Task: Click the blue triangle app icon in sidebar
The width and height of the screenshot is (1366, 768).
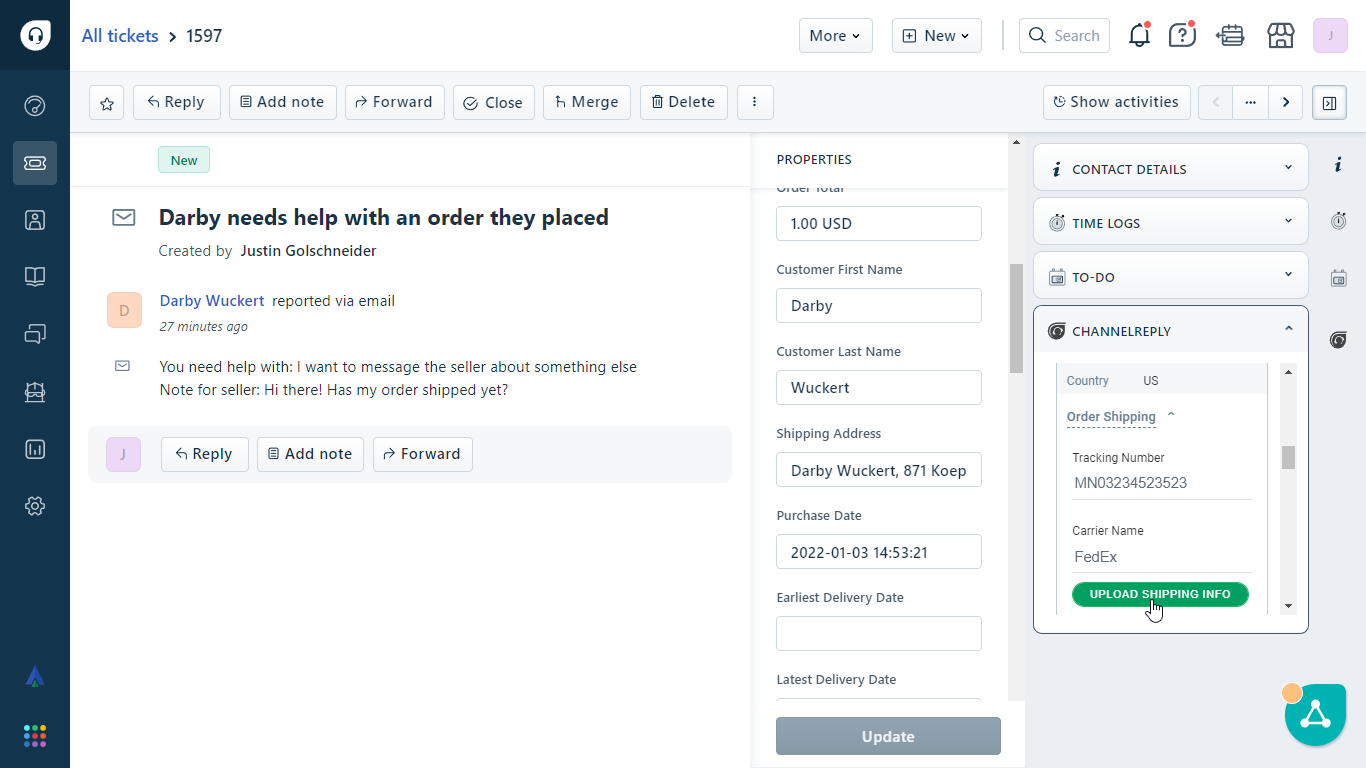Action: point(35,677)
